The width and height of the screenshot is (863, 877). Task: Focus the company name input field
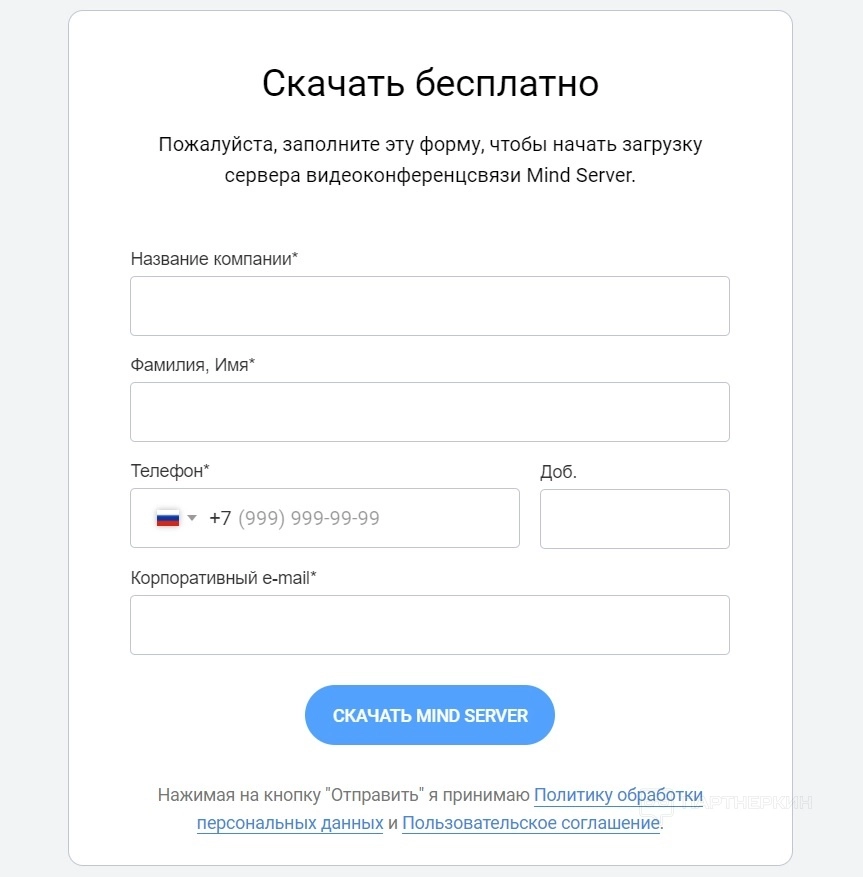pos(429,306)
